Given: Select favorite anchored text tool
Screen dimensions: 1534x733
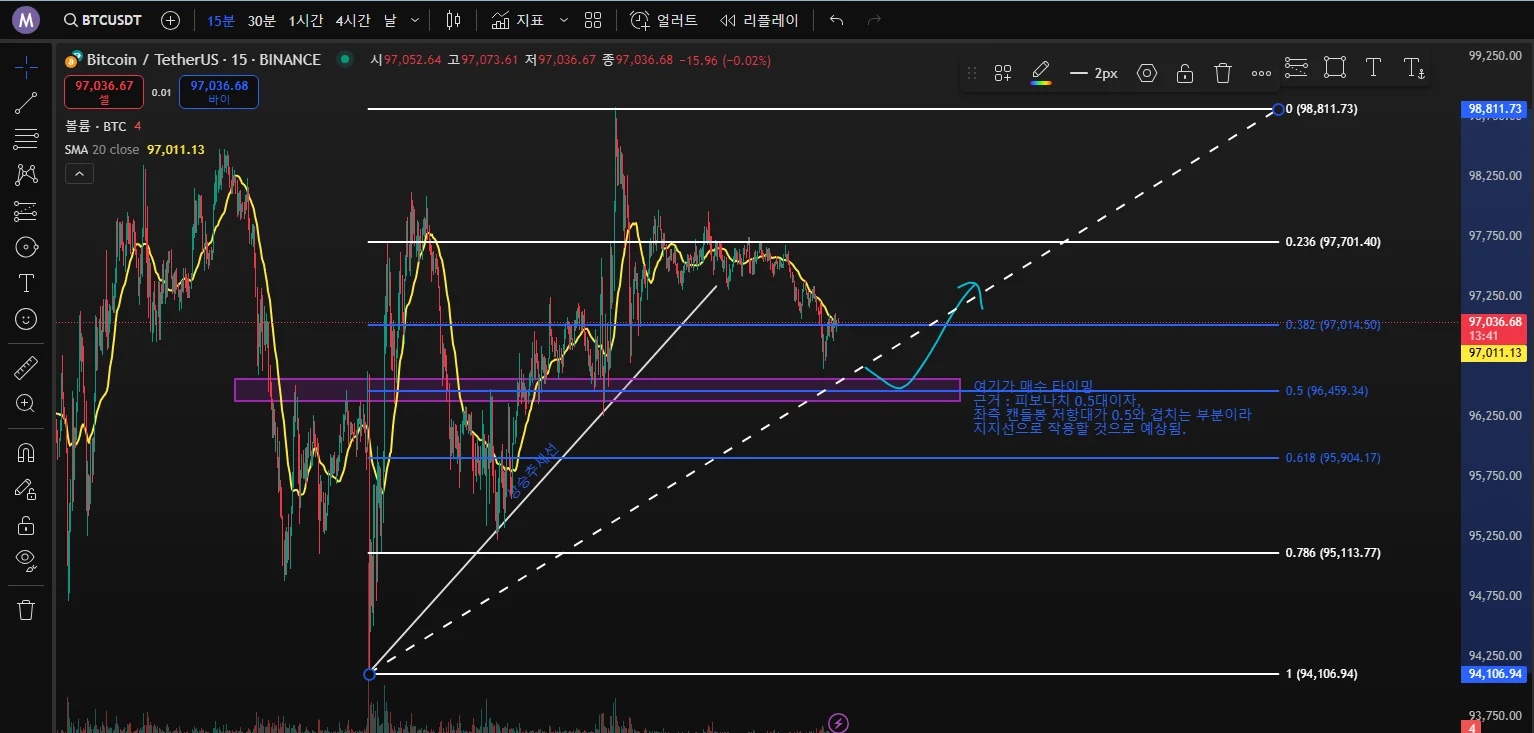Looking at the screenshot, I should tap(1414, 67).
